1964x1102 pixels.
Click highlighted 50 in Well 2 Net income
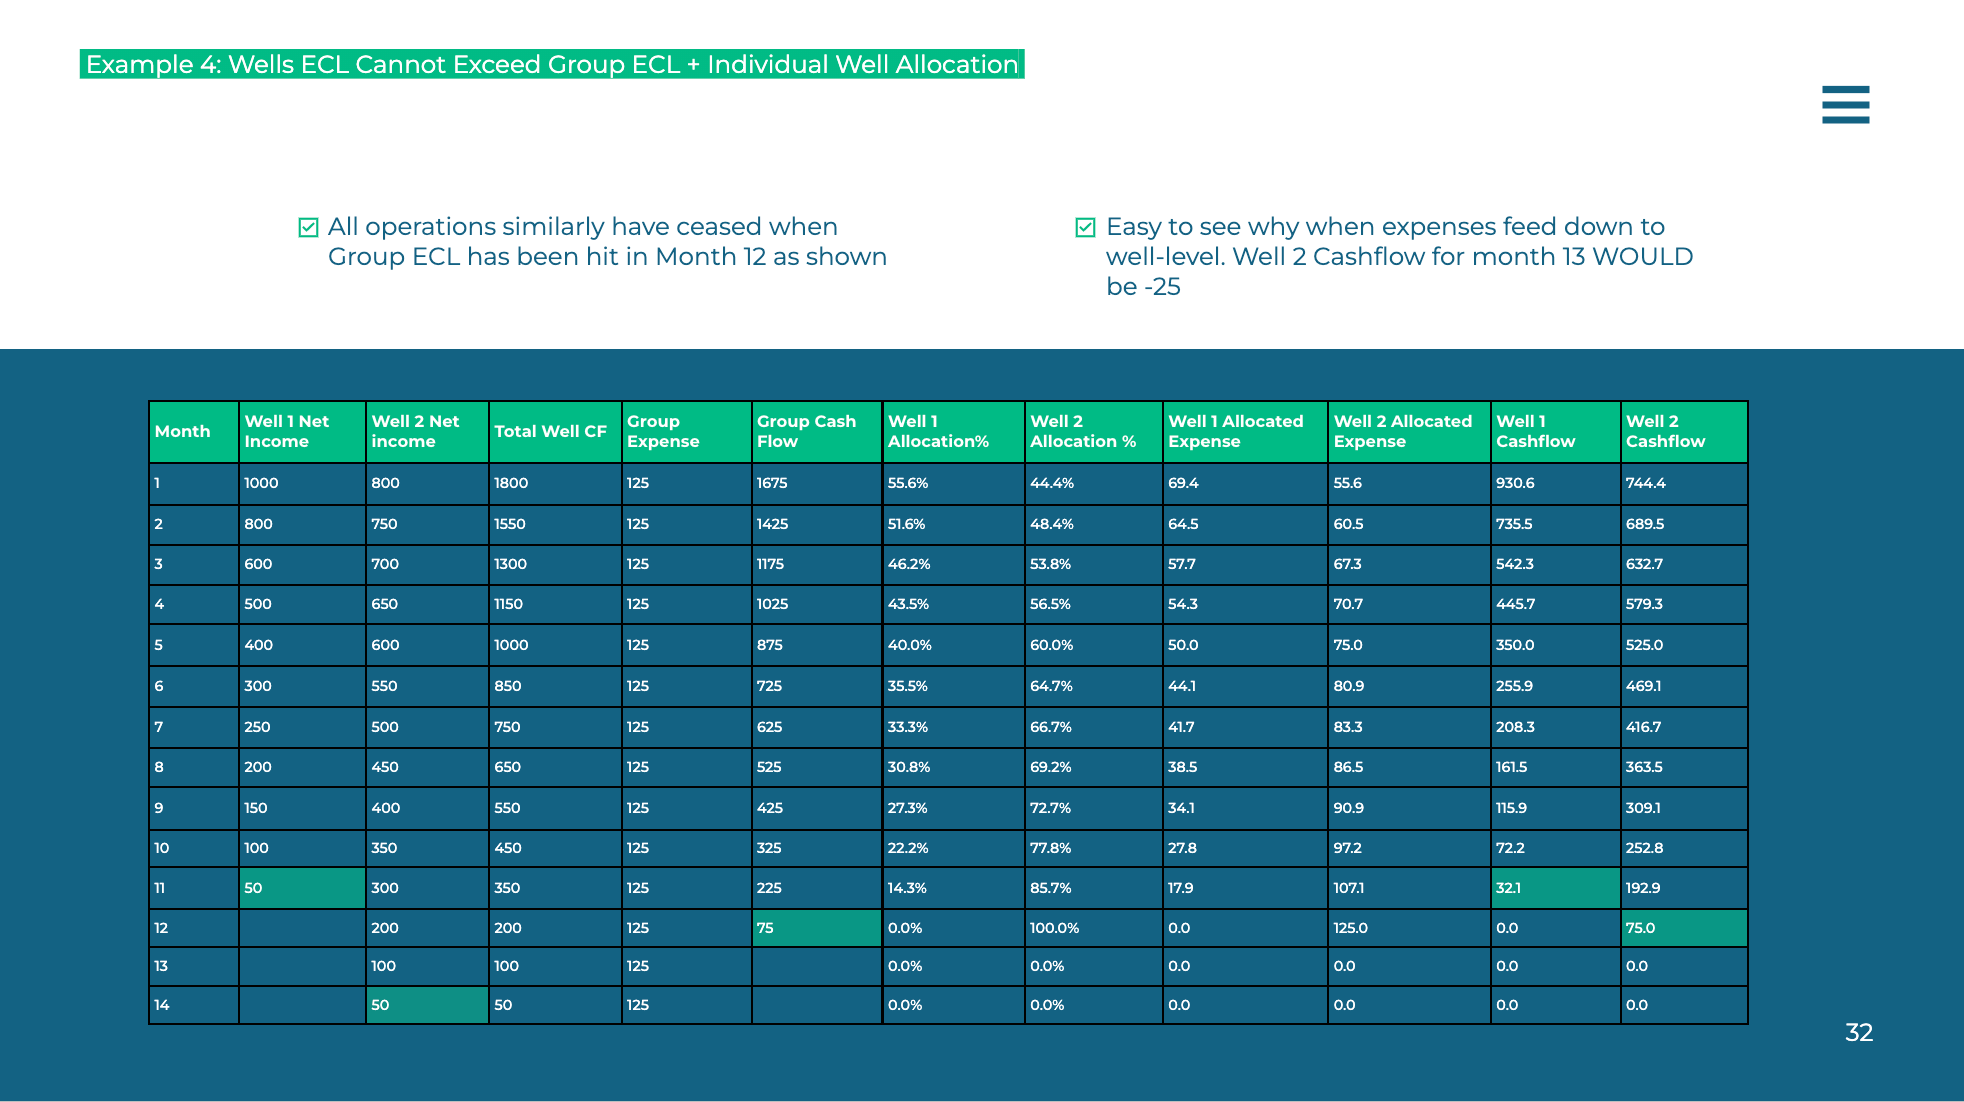pos(426,1005)
